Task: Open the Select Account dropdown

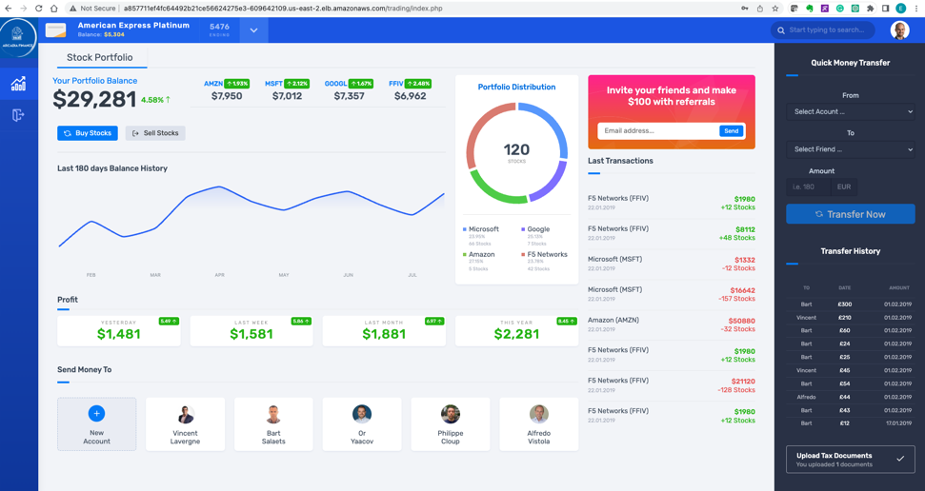Action: (x=851, y=112)
